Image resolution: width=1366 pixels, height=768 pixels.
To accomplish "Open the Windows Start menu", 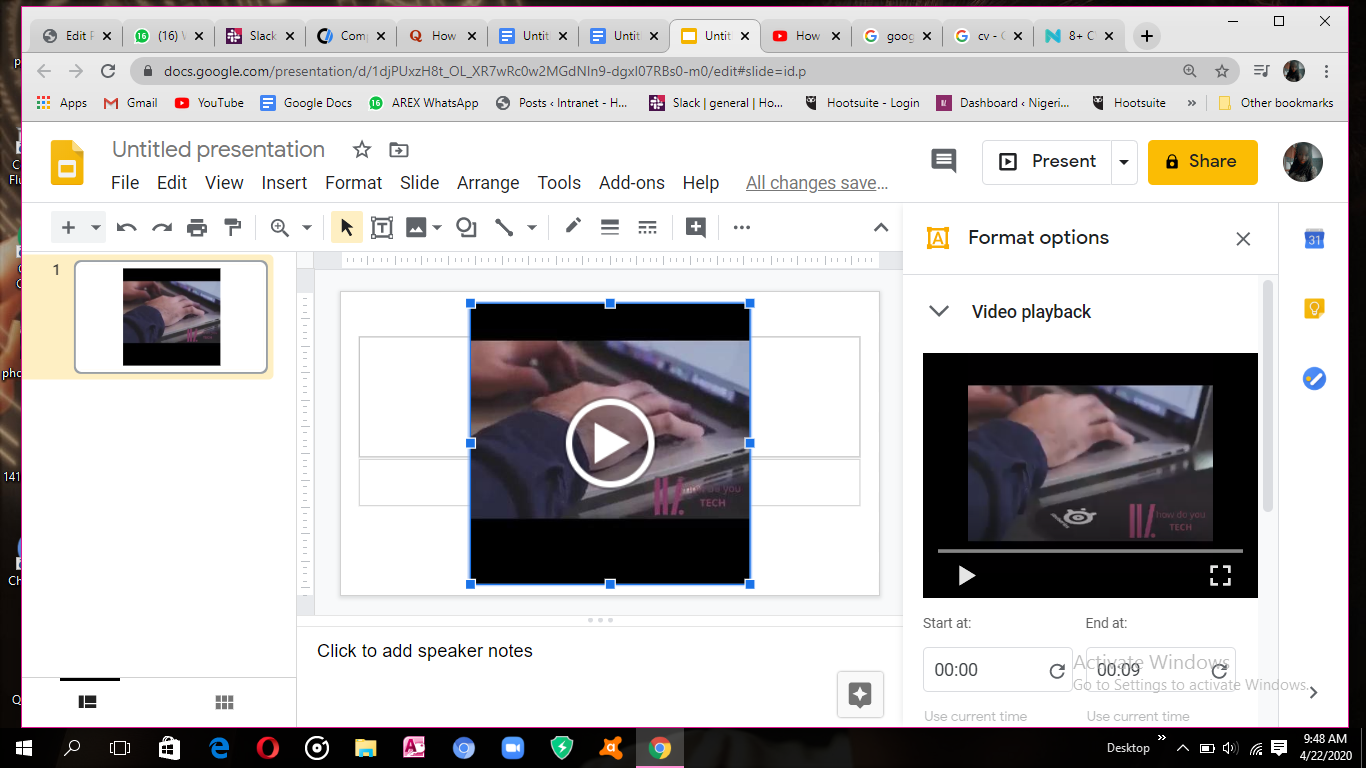I will click(23, 747).
